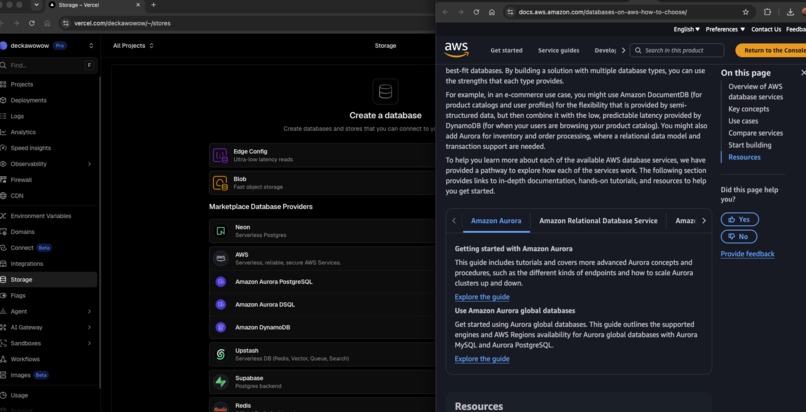The width and height of the screenshot is (806, 412).
Task: Click Return to the Console button
Action: click(x=771, y=50)
